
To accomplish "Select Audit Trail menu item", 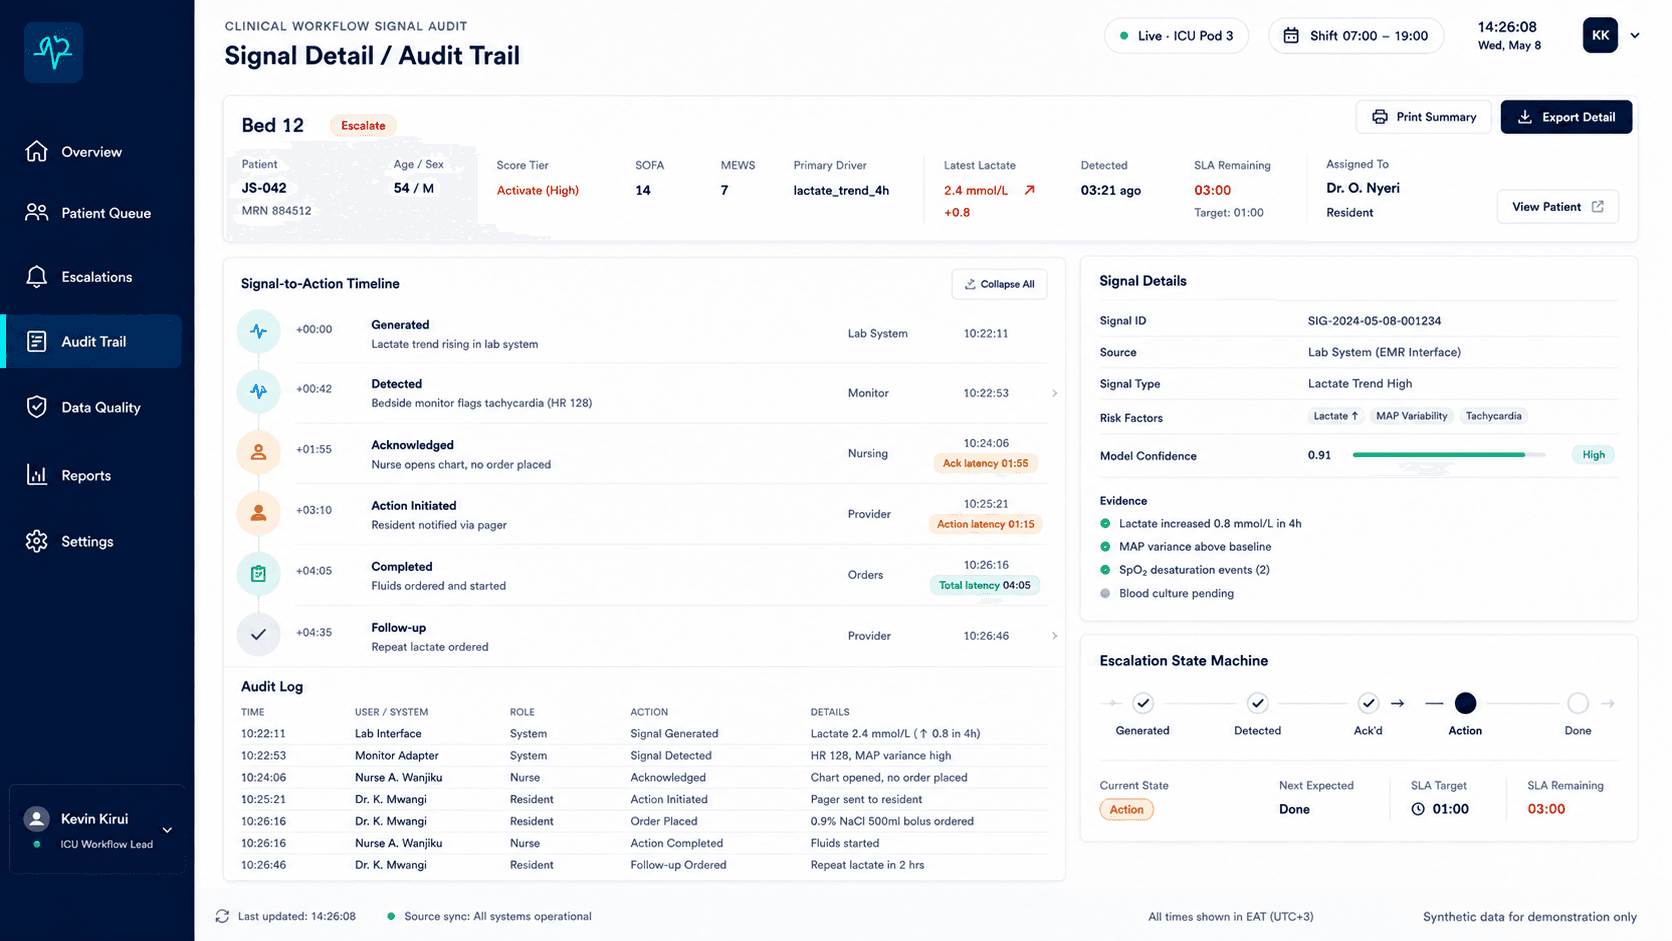I will coord(92,342).
